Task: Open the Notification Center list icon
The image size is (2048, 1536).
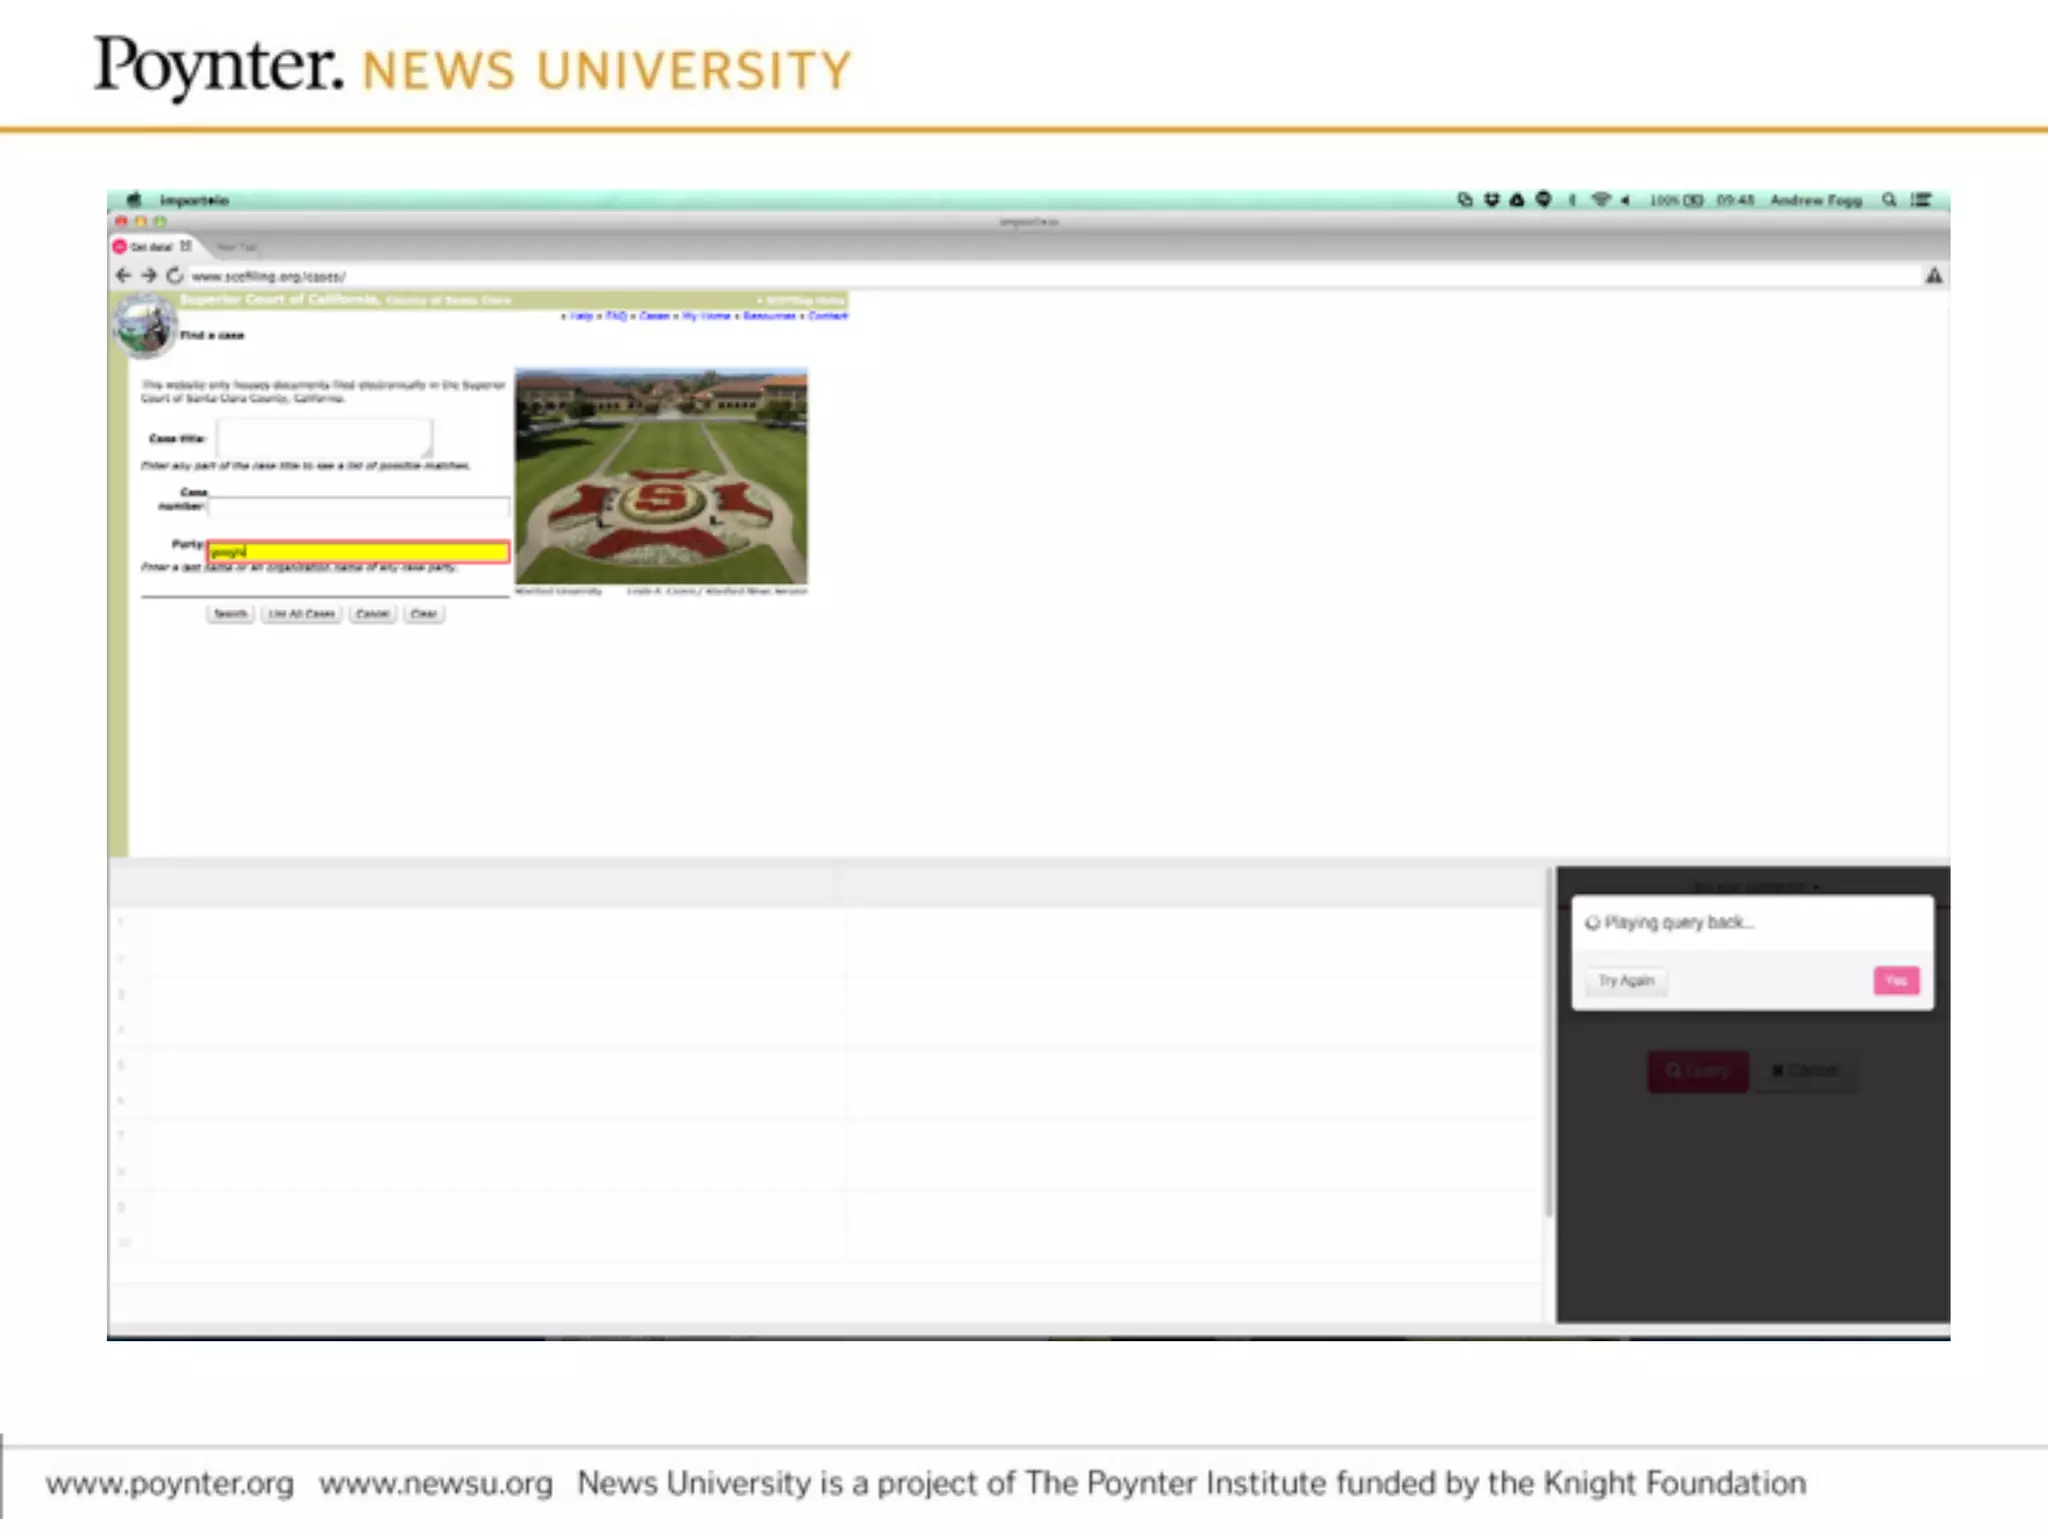Action: (1921, 199)
